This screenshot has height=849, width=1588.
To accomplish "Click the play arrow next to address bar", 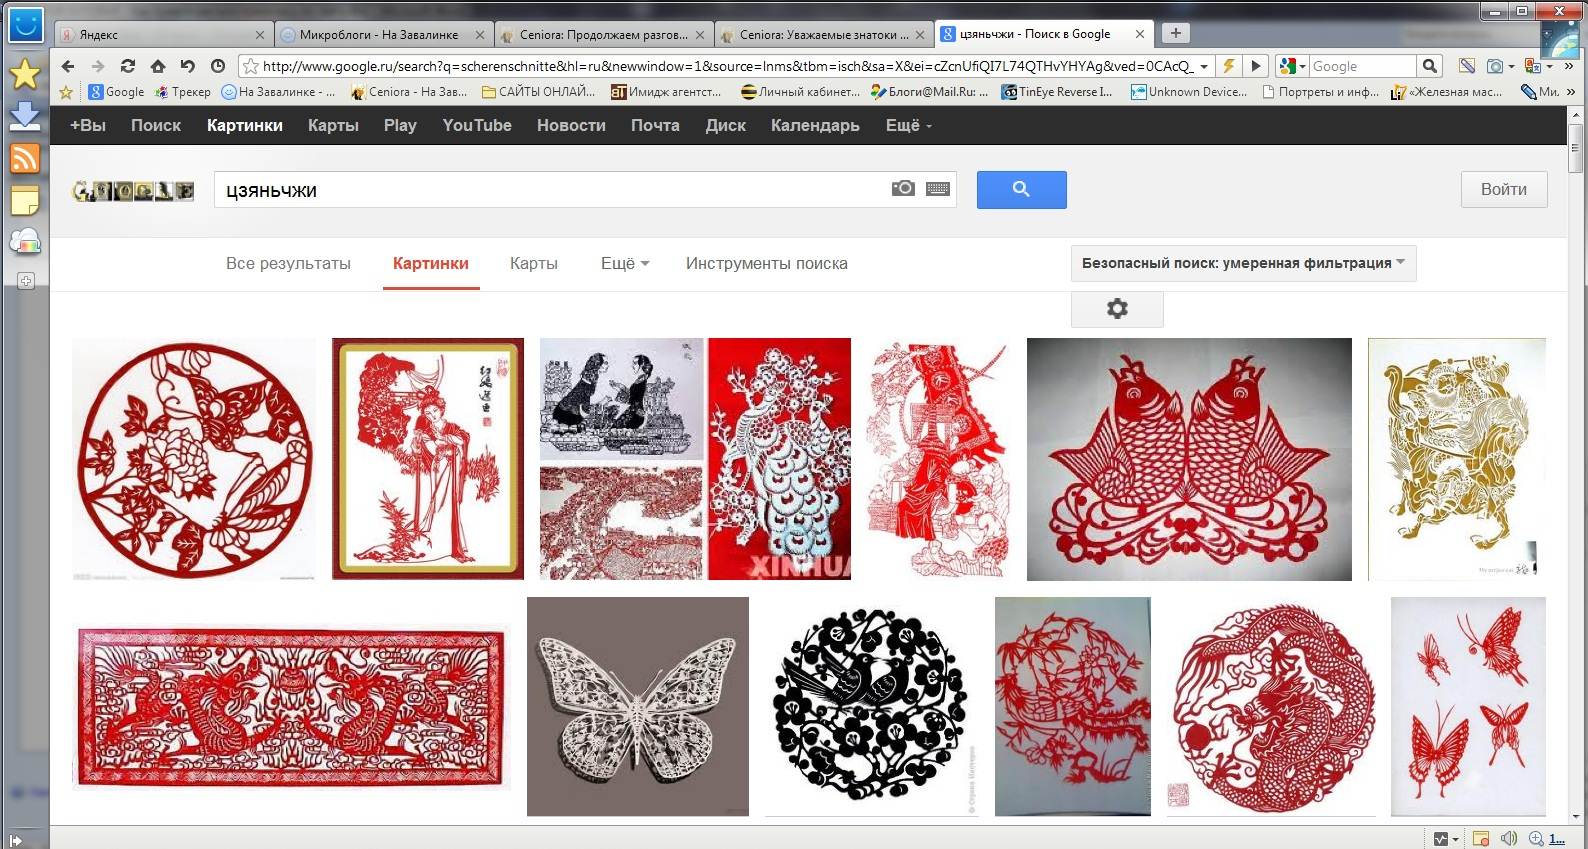I will tap(1256, 66).
